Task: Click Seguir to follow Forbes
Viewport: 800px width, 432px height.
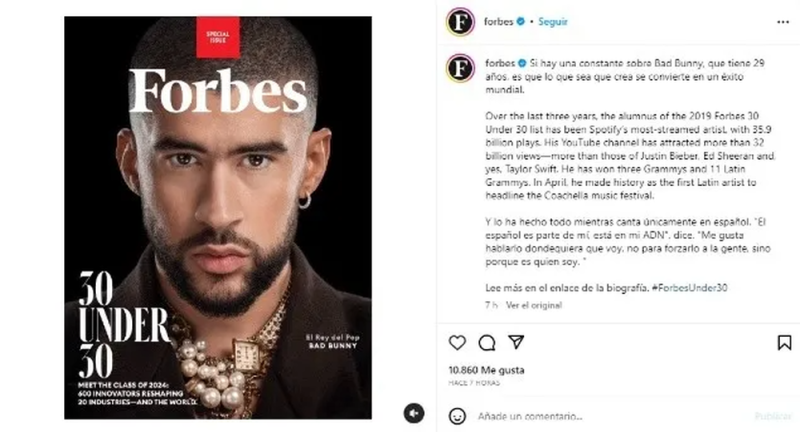Action: click(x=553, y=21)
